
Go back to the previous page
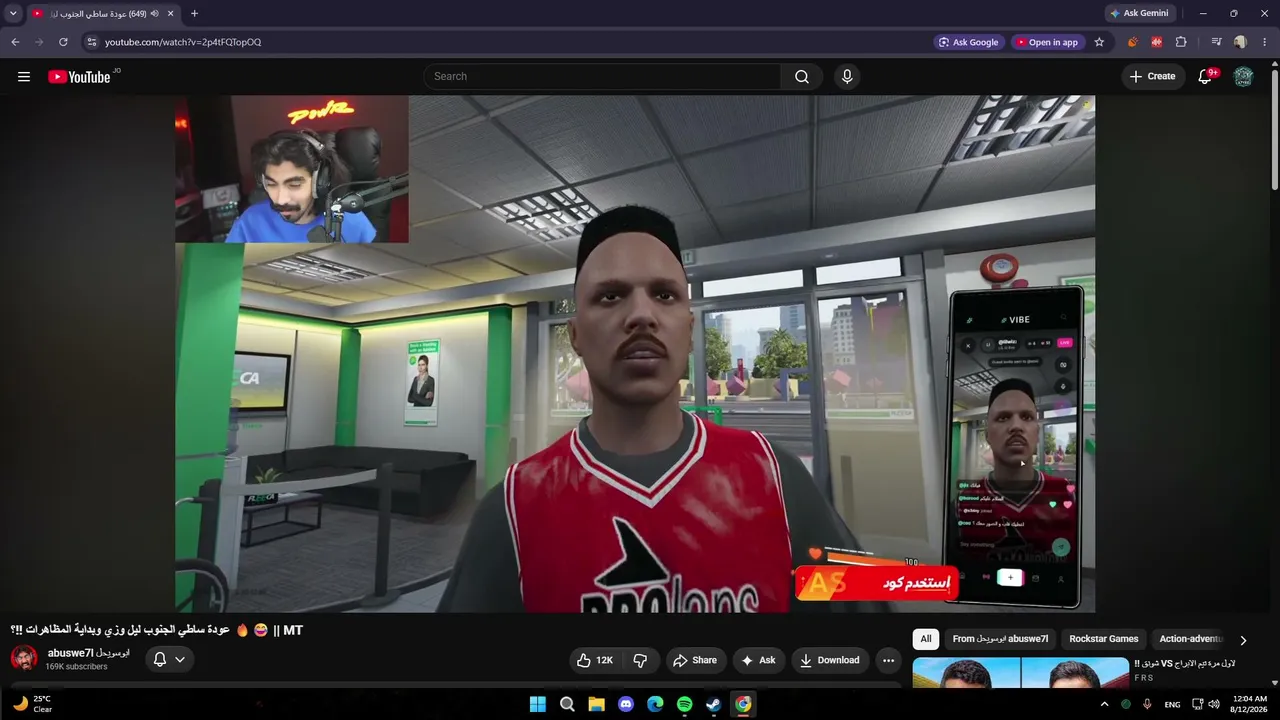[15, 42]
